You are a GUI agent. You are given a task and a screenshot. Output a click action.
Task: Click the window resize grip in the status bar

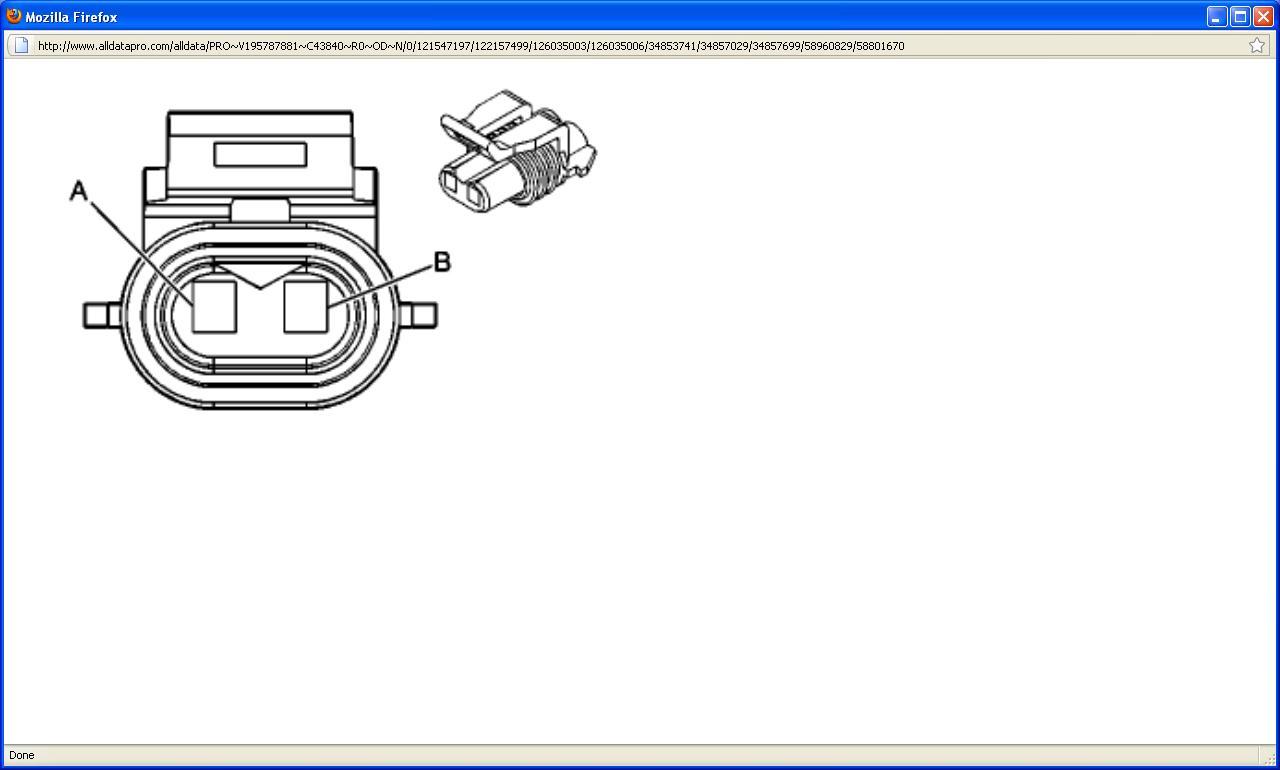tap(1268, 757)
